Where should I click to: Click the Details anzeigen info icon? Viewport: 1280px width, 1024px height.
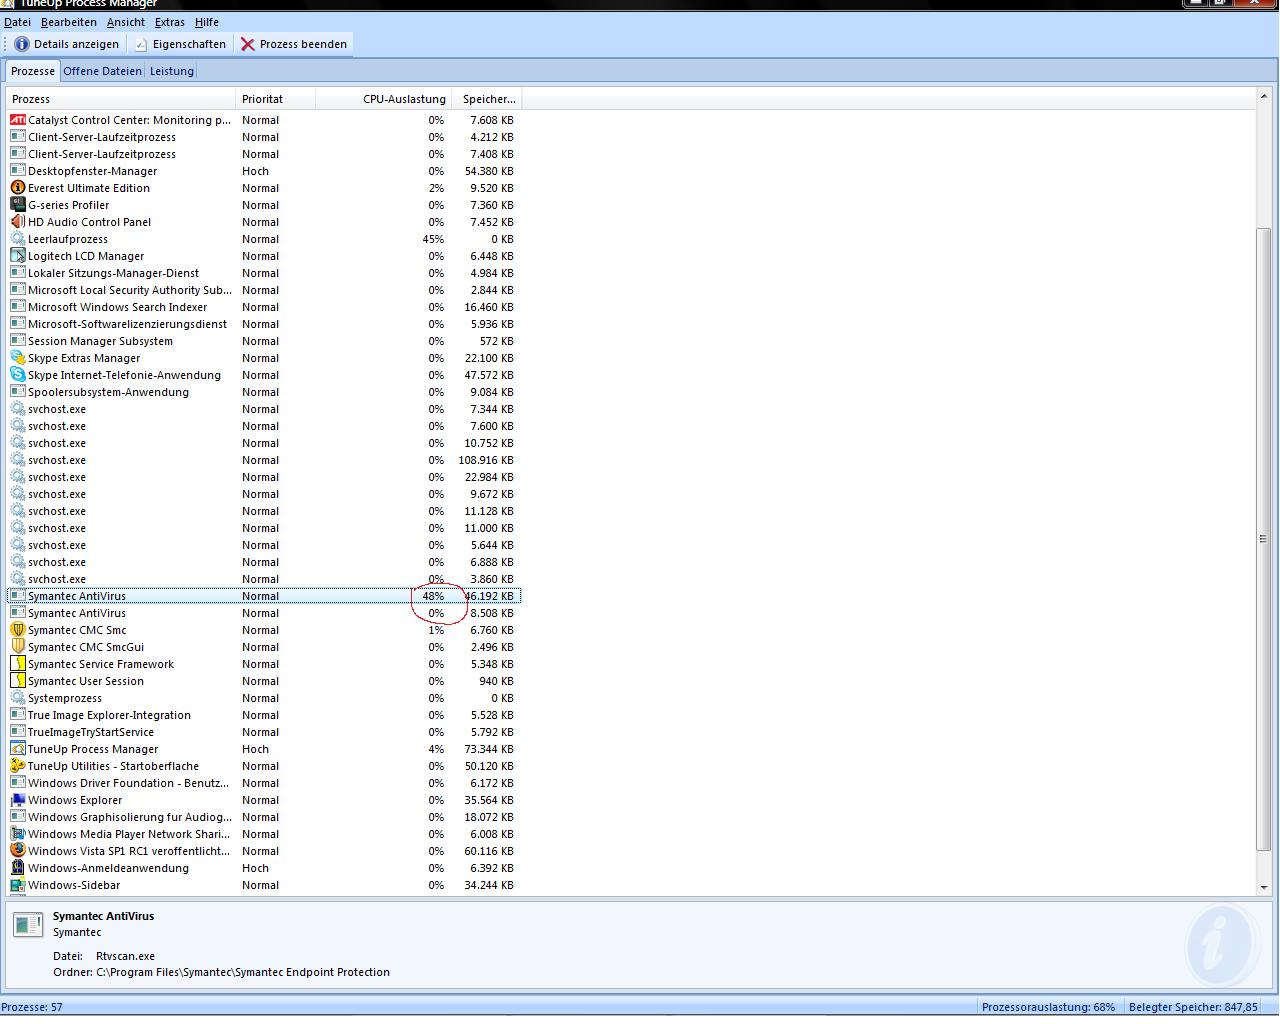pos(21,44)
